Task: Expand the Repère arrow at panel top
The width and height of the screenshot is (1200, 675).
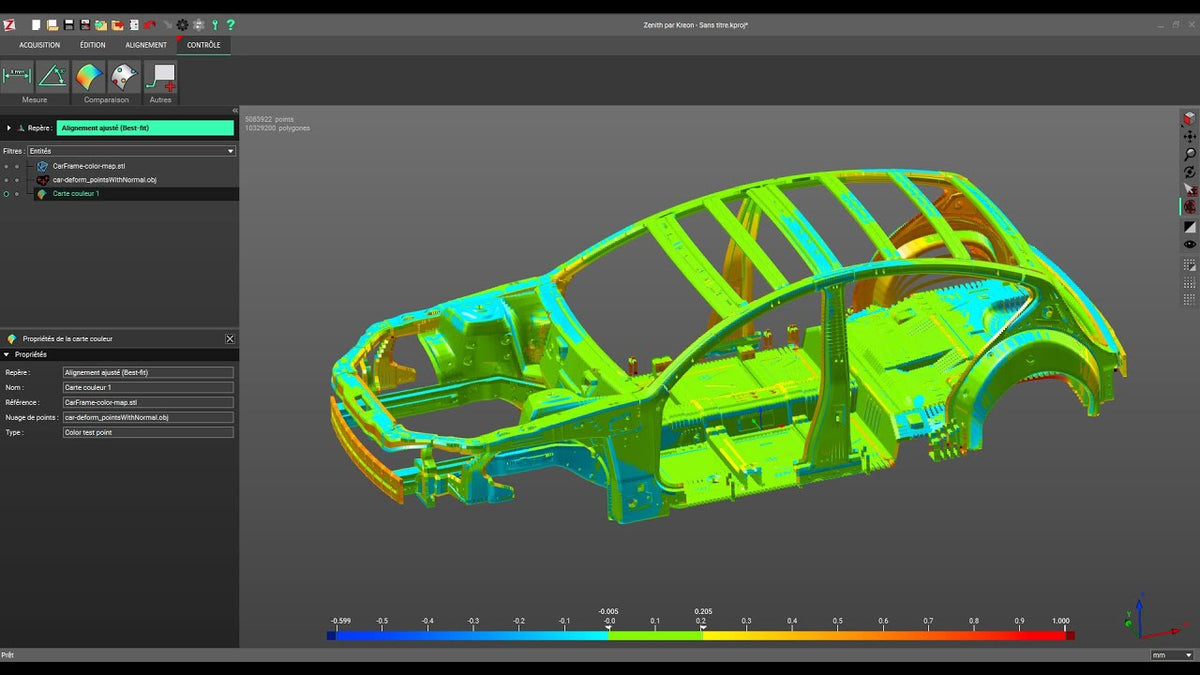Action: (x=9, y=128)
